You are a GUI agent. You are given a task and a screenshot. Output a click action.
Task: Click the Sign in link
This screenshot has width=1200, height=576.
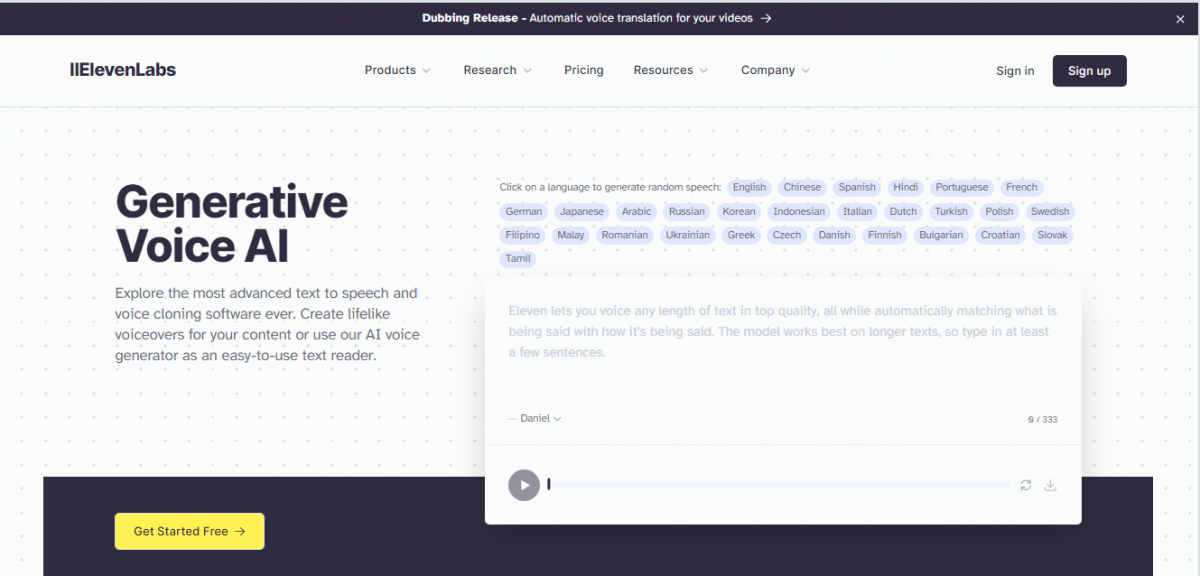[1015, 71]
